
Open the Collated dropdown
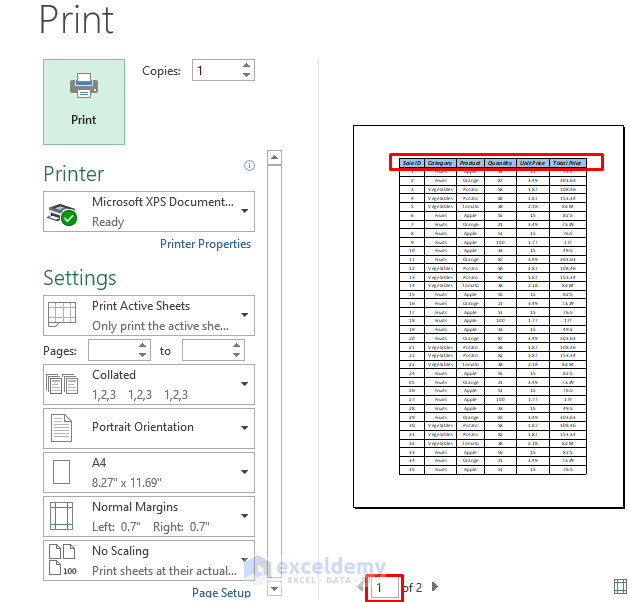(149, 384)
